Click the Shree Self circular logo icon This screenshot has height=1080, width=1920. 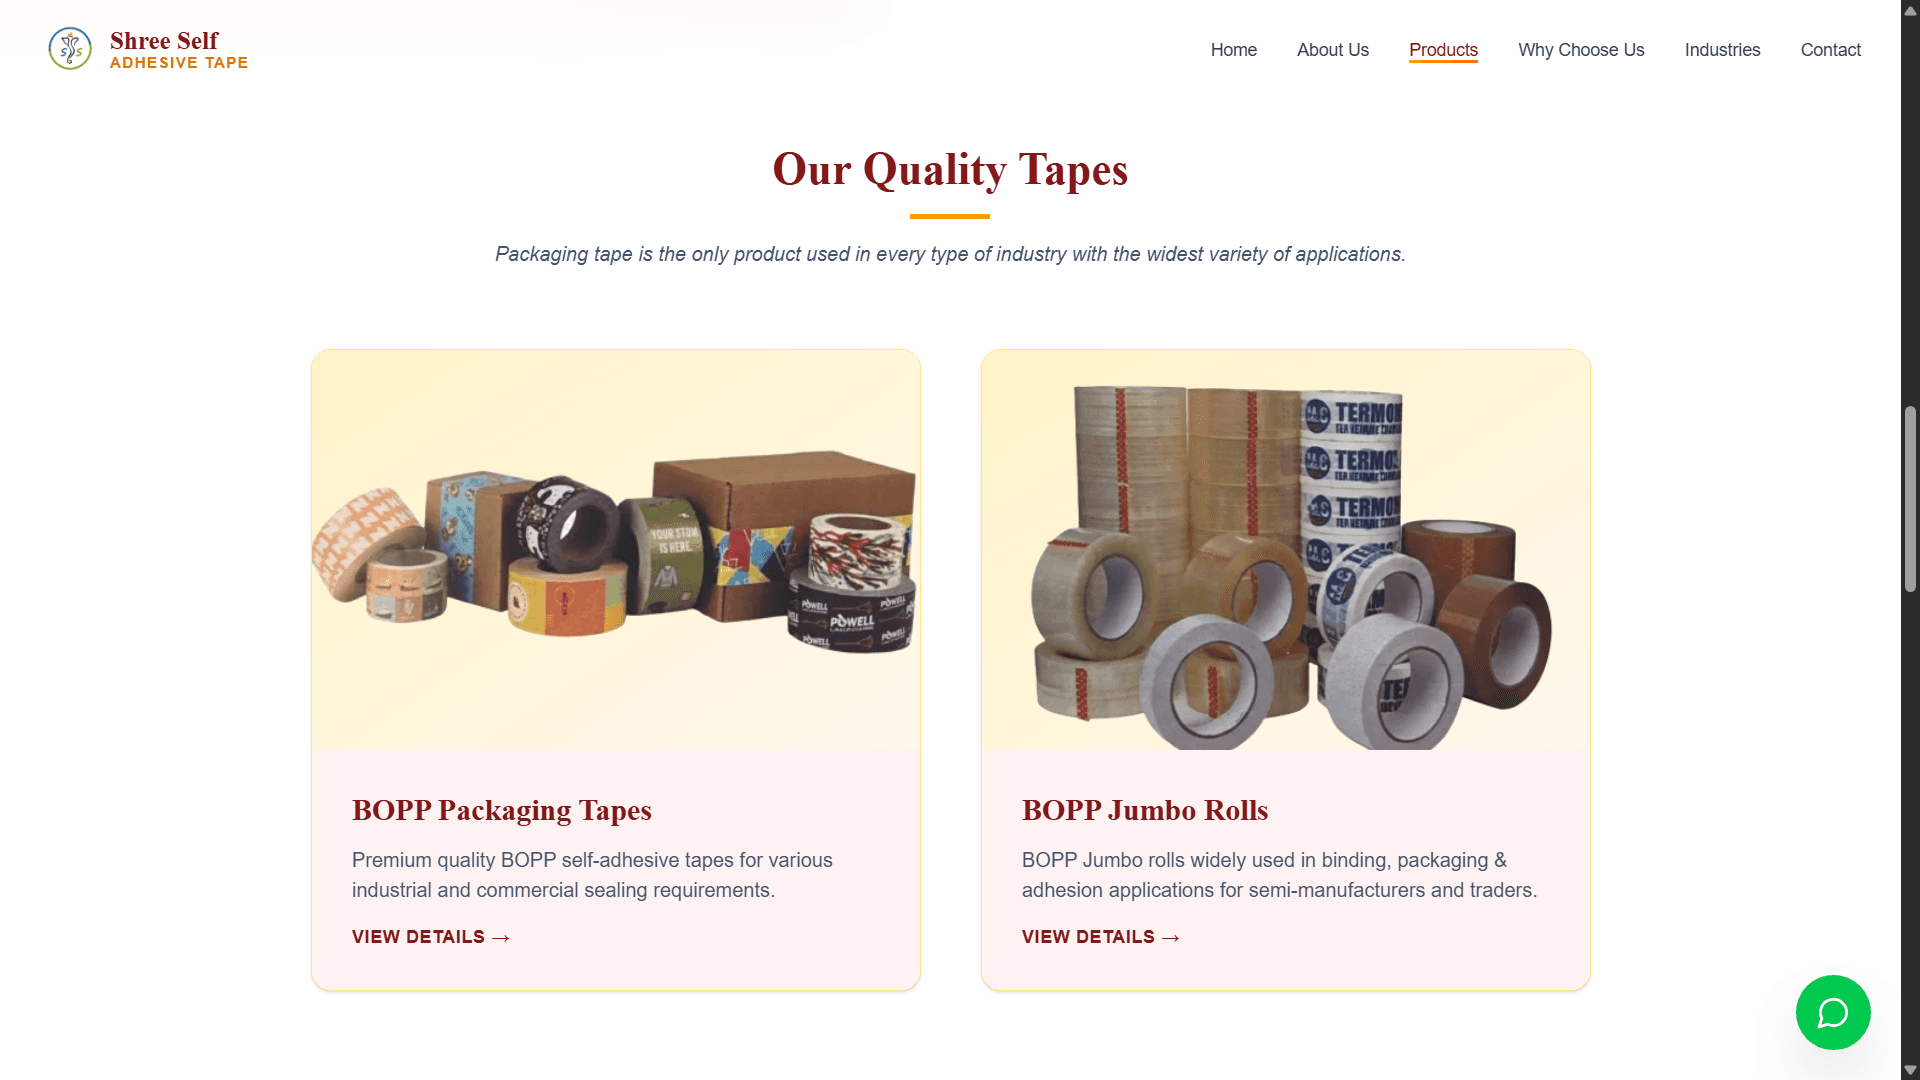tap(70, 48)
